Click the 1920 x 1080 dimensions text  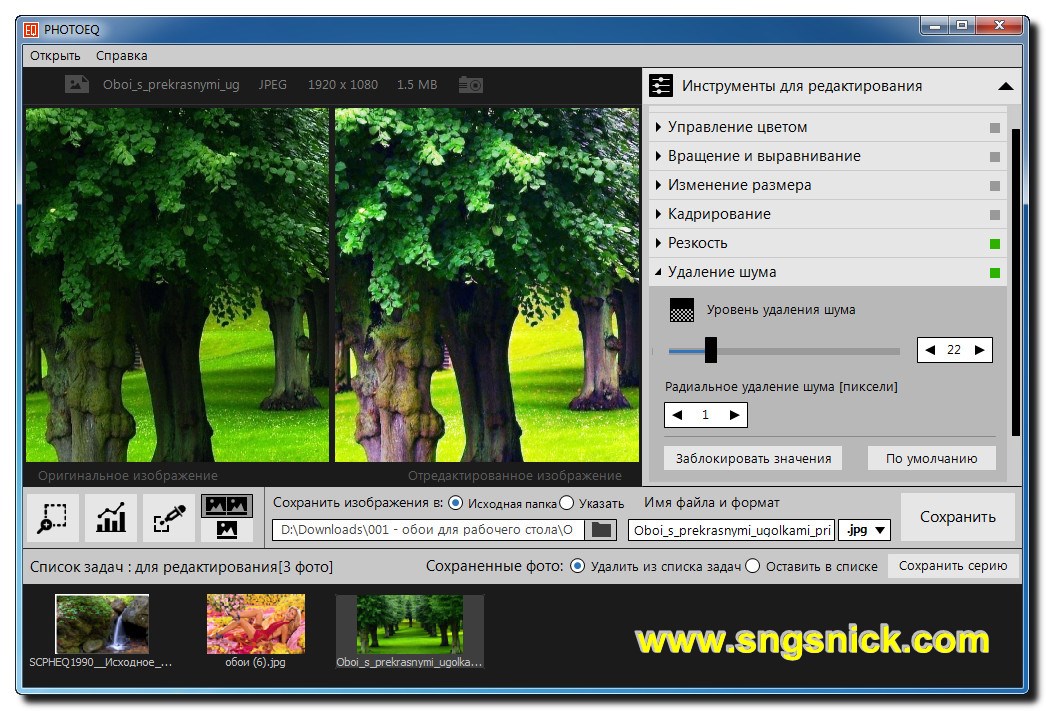pos(343,85)
